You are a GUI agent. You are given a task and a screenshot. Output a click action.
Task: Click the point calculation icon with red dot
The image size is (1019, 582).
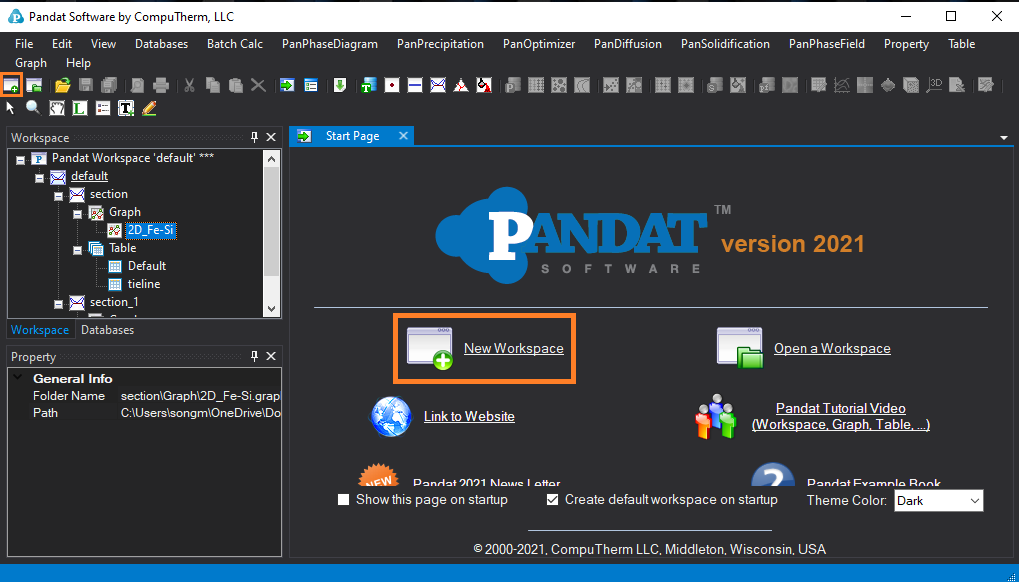point(392,85)
